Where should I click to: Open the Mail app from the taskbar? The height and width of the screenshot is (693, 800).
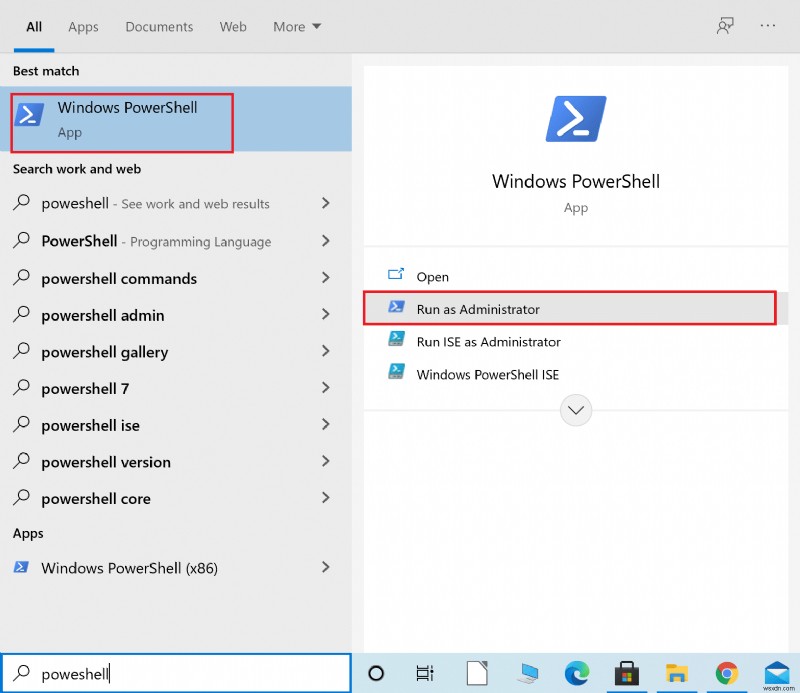[777, 672]
